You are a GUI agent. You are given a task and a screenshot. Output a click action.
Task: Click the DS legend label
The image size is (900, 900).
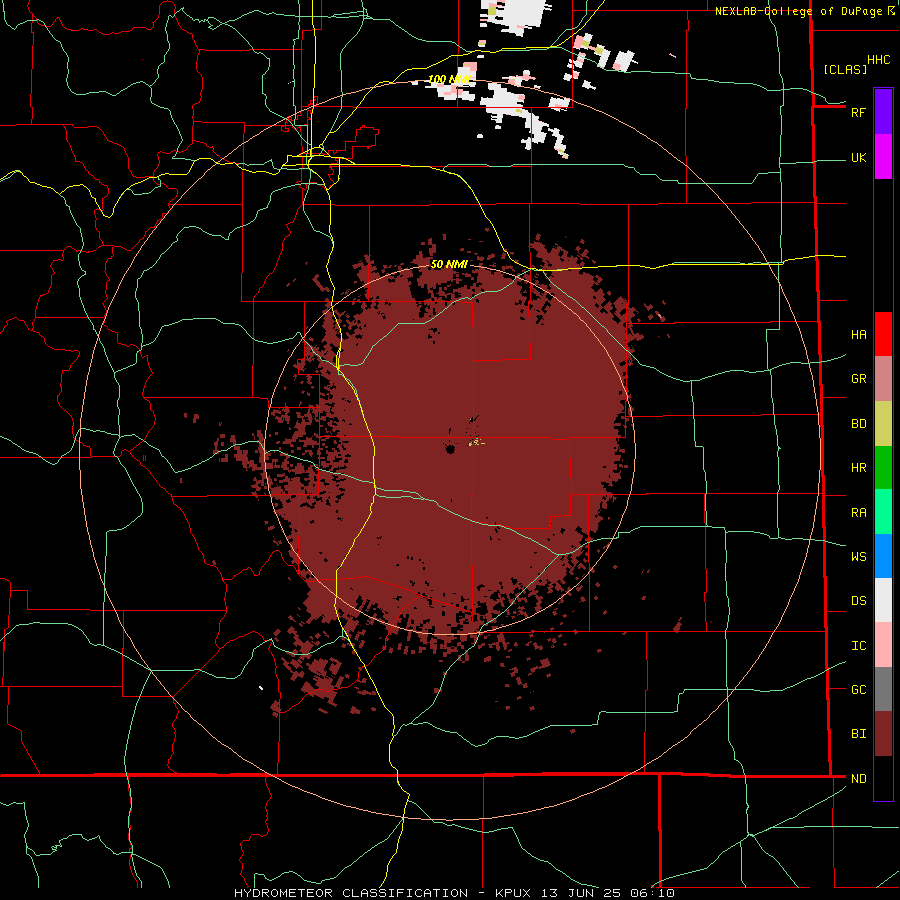point(858,601)
